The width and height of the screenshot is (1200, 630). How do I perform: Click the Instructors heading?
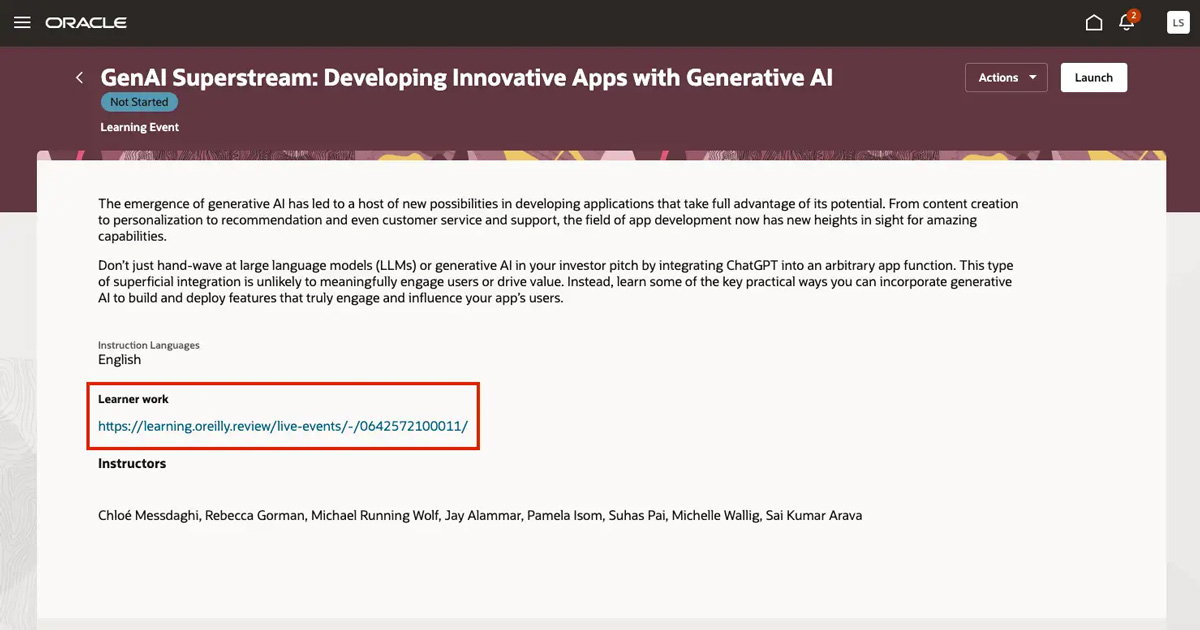(132, 463)
